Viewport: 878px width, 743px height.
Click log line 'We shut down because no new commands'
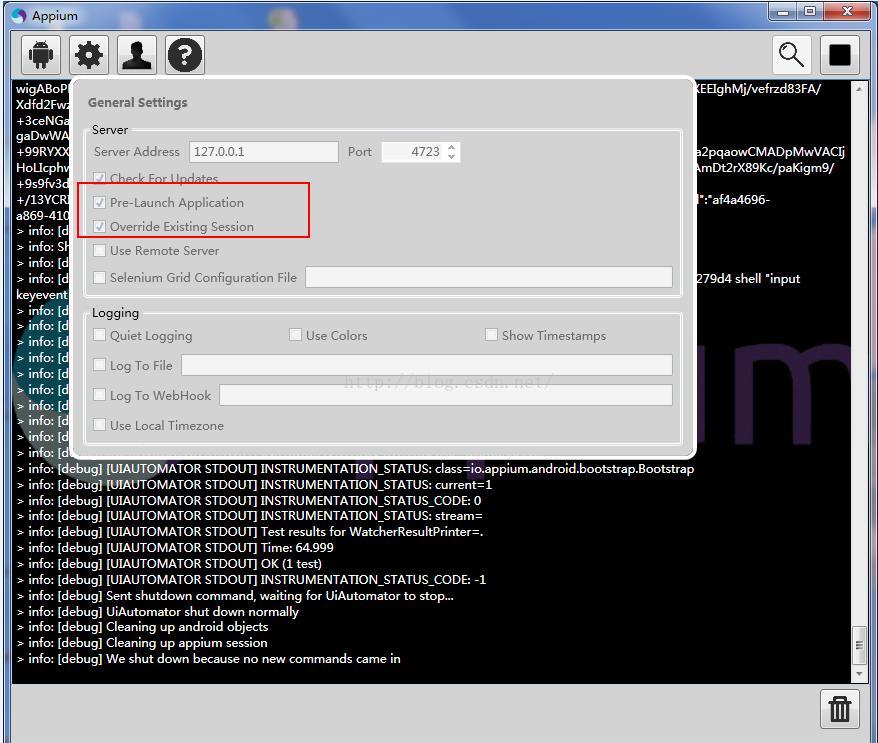coord(208,658)
